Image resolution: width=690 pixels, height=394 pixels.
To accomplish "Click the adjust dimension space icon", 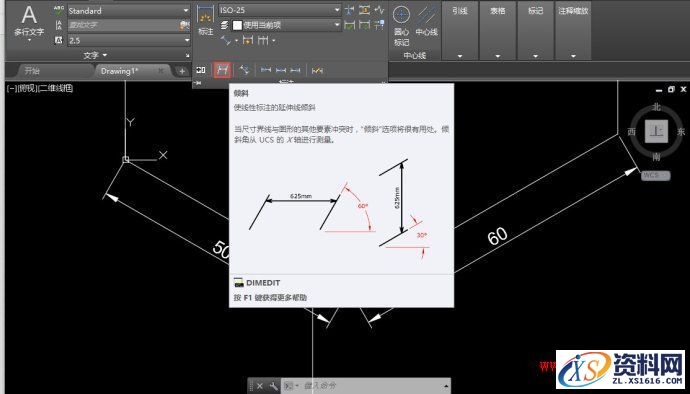I will pyautogui.click(x=364, y=10).
